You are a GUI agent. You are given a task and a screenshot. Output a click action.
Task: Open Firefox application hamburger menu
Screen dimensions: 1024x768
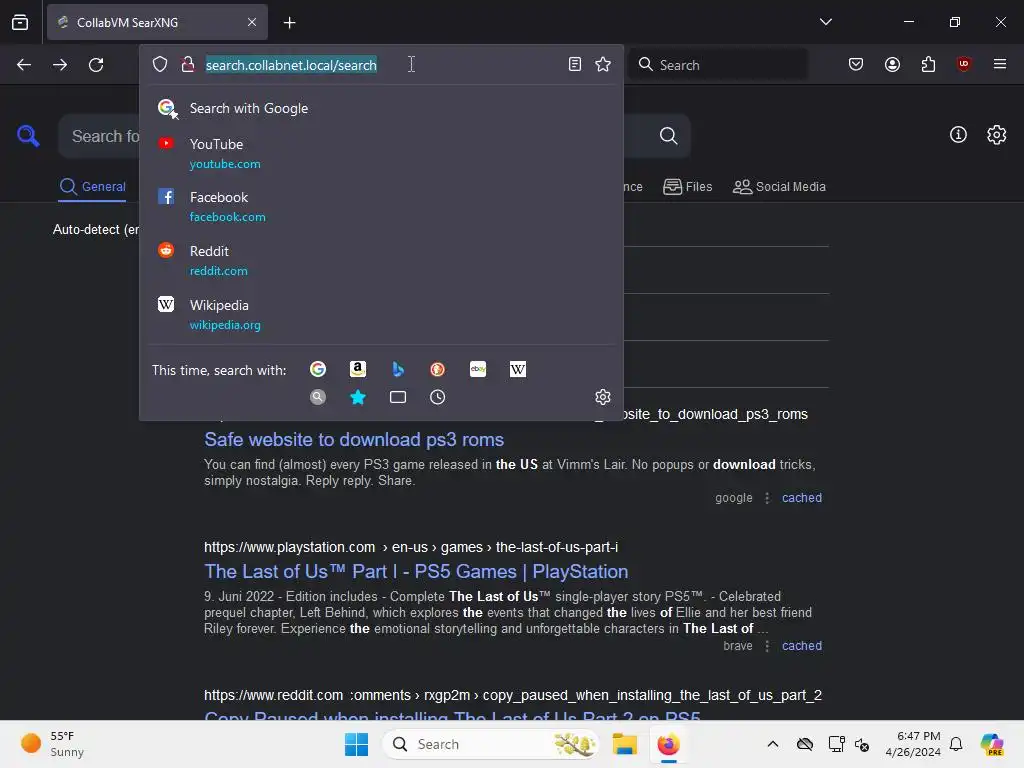(1000, 64)
